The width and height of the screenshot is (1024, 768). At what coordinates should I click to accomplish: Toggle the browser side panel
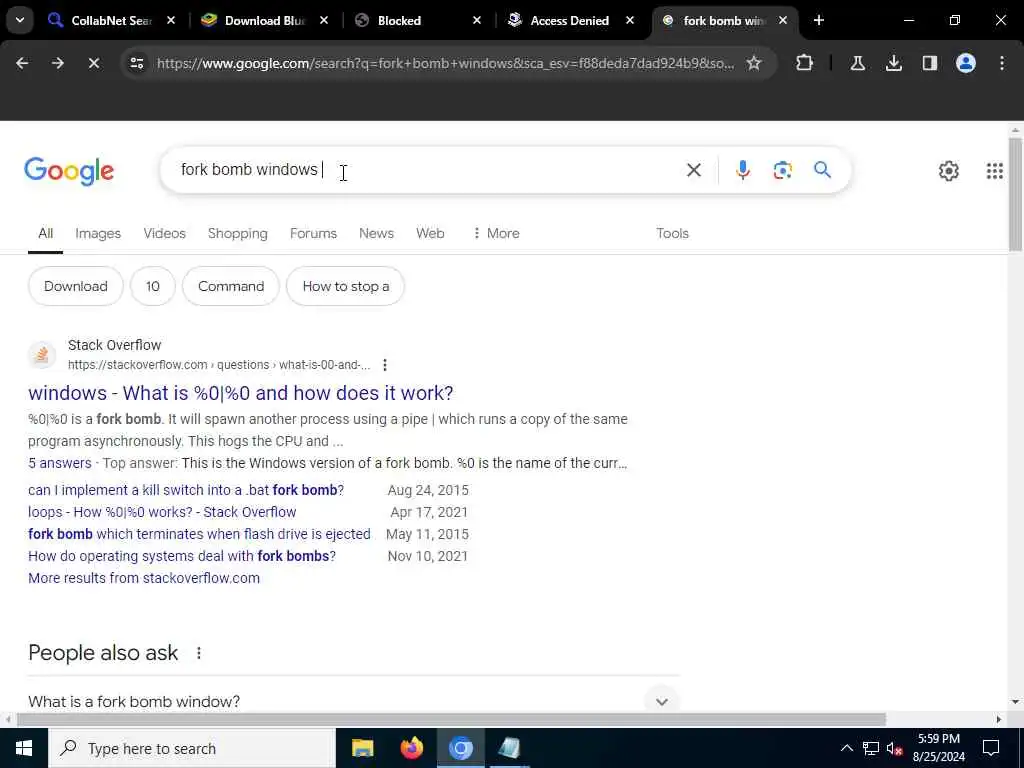[930, 63]
